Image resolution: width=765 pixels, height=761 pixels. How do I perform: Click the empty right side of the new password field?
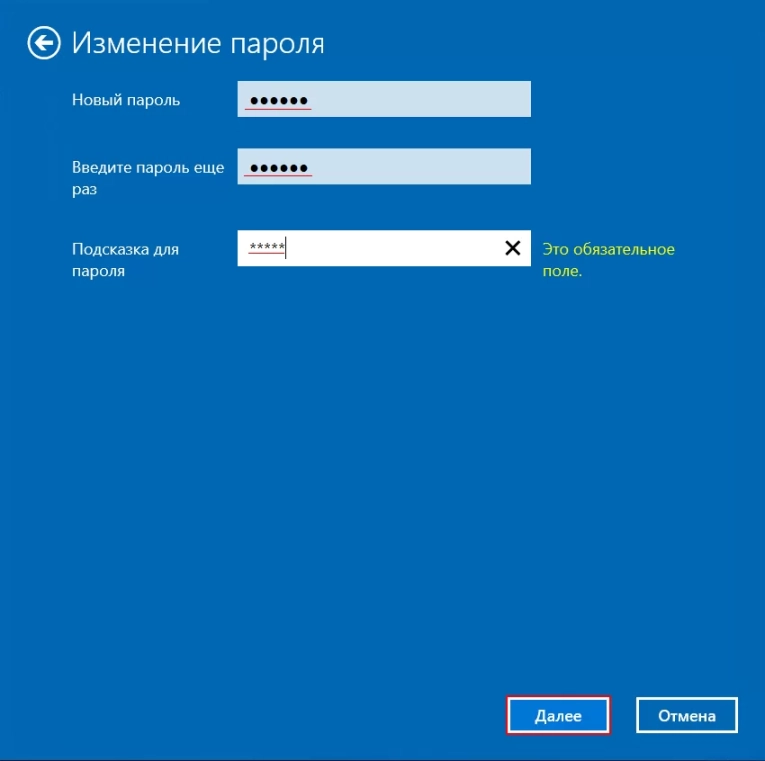(x=450, y=100)
